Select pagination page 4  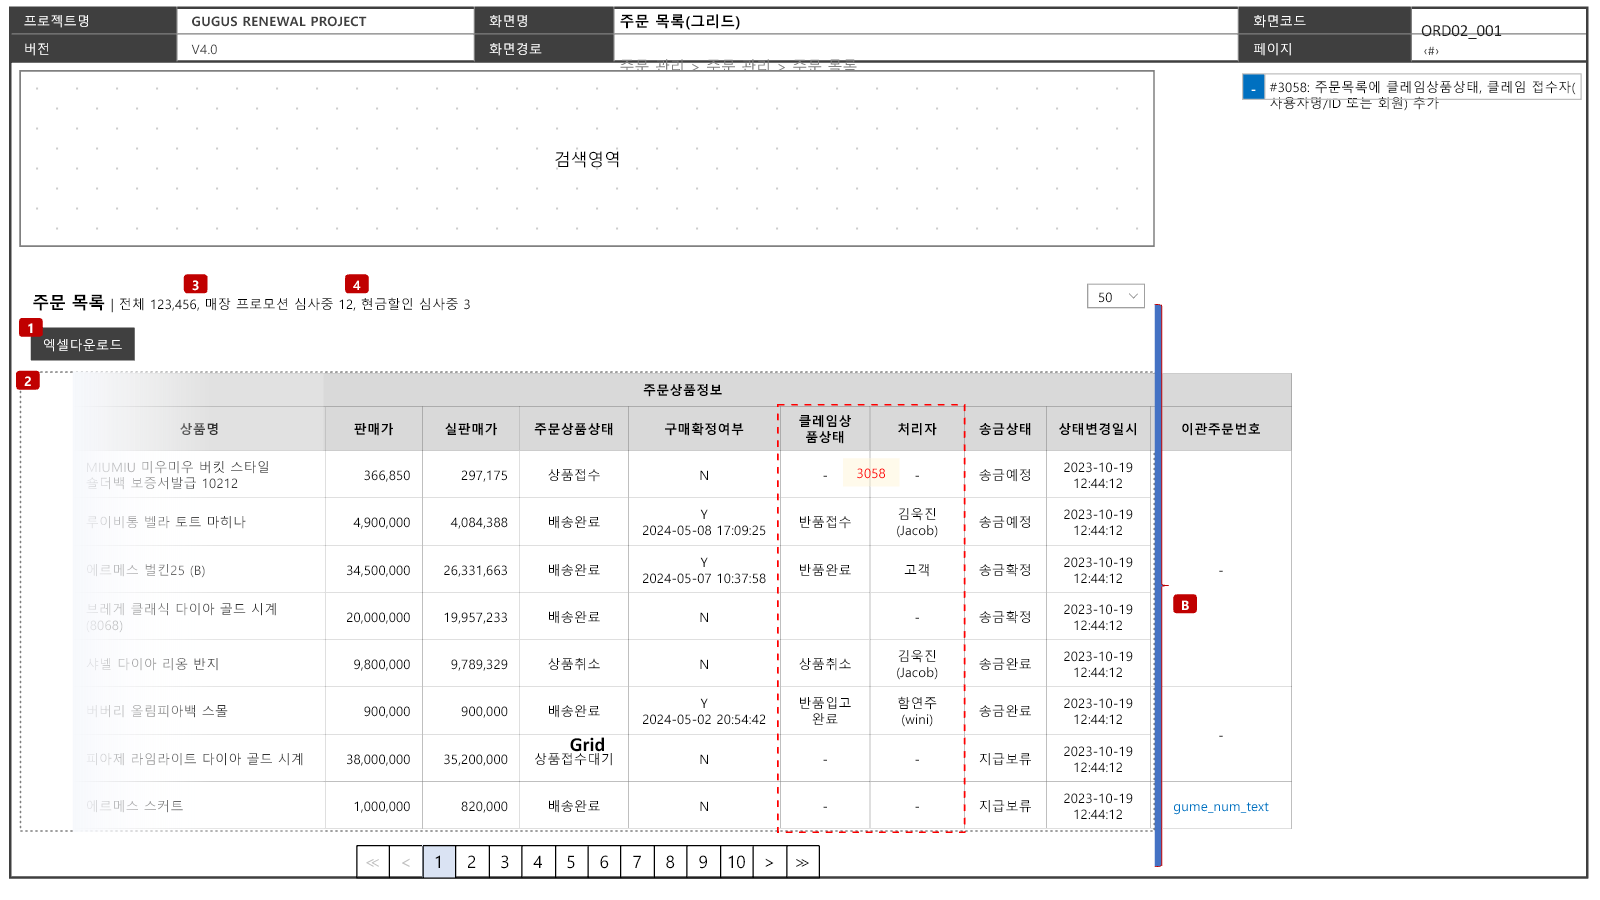538,862
